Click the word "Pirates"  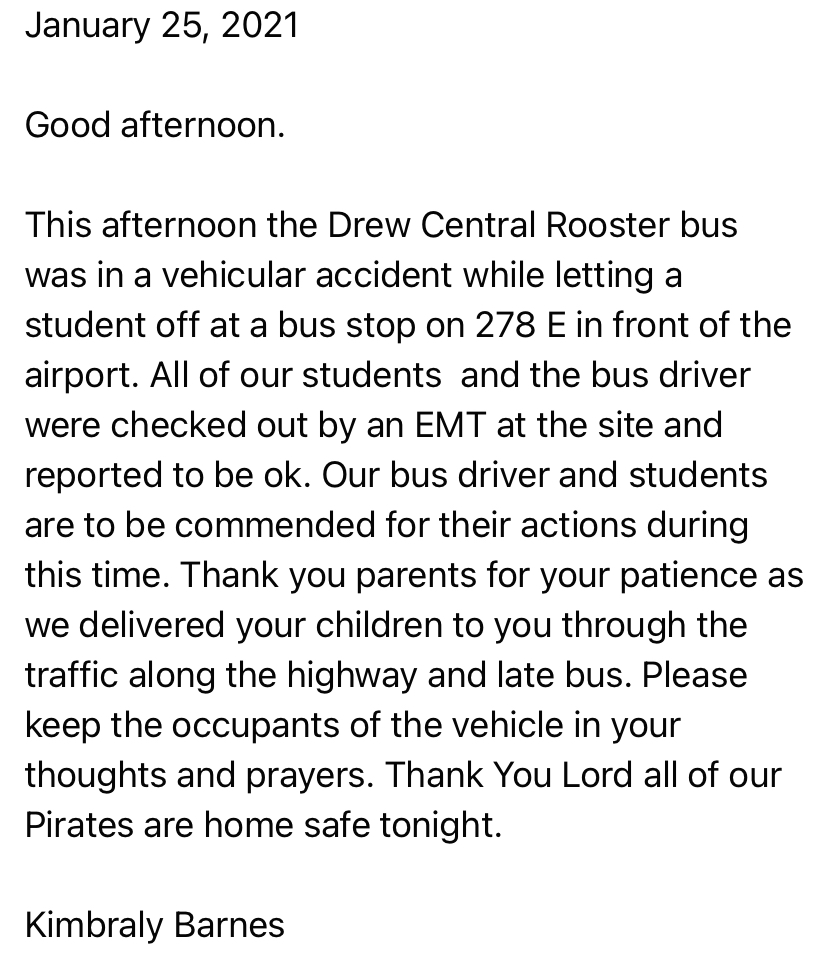click(x=79, y=825)
